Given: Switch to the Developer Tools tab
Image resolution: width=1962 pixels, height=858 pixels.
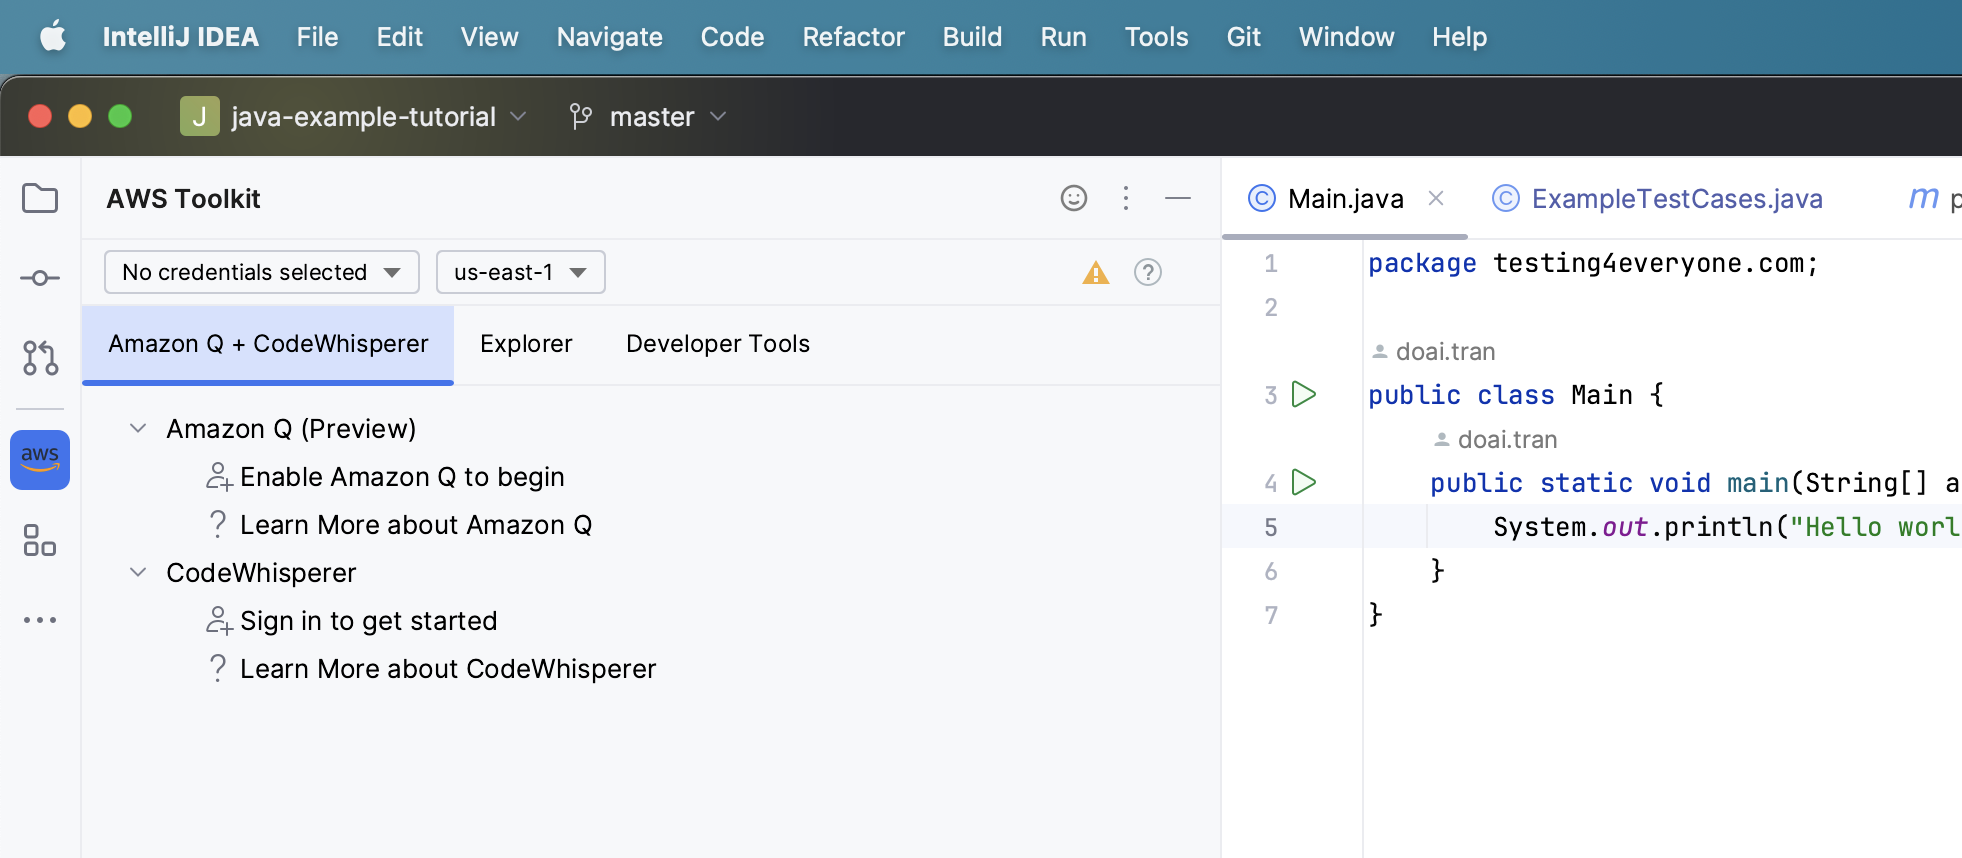Looking at the screenshot, I should [718, 344].
